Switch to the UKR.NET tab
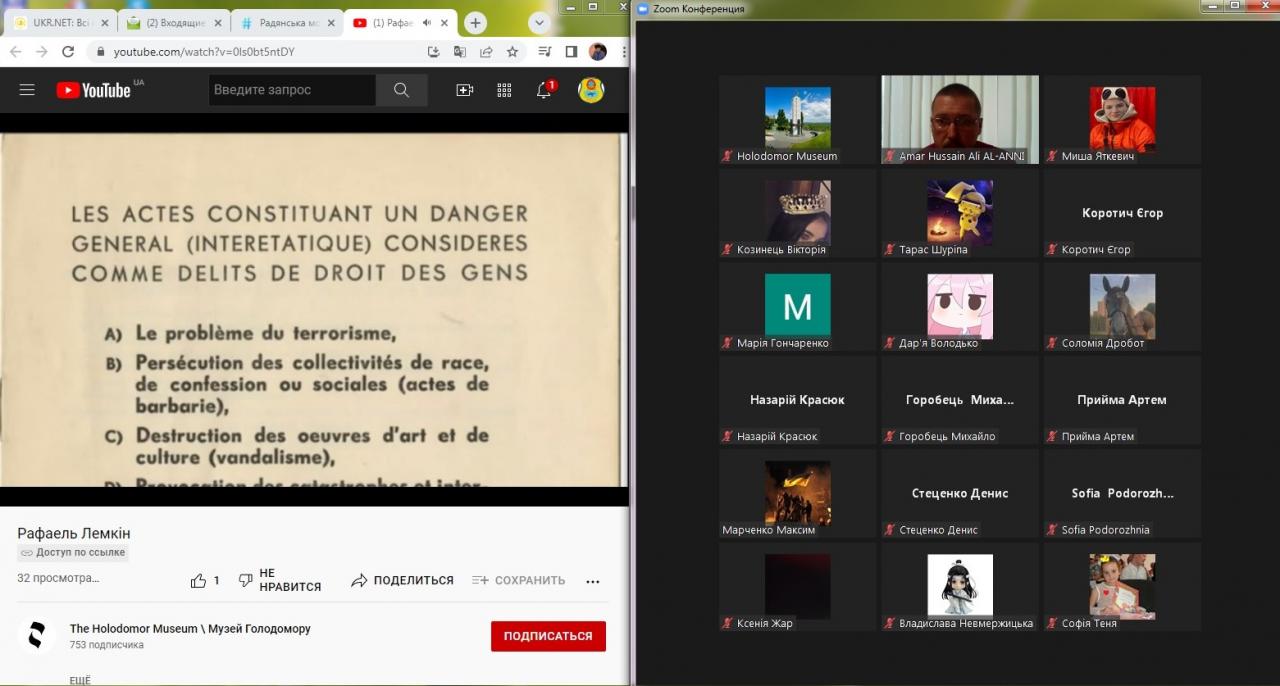The width and height of the screenshot is (1280, 686). 58,23
